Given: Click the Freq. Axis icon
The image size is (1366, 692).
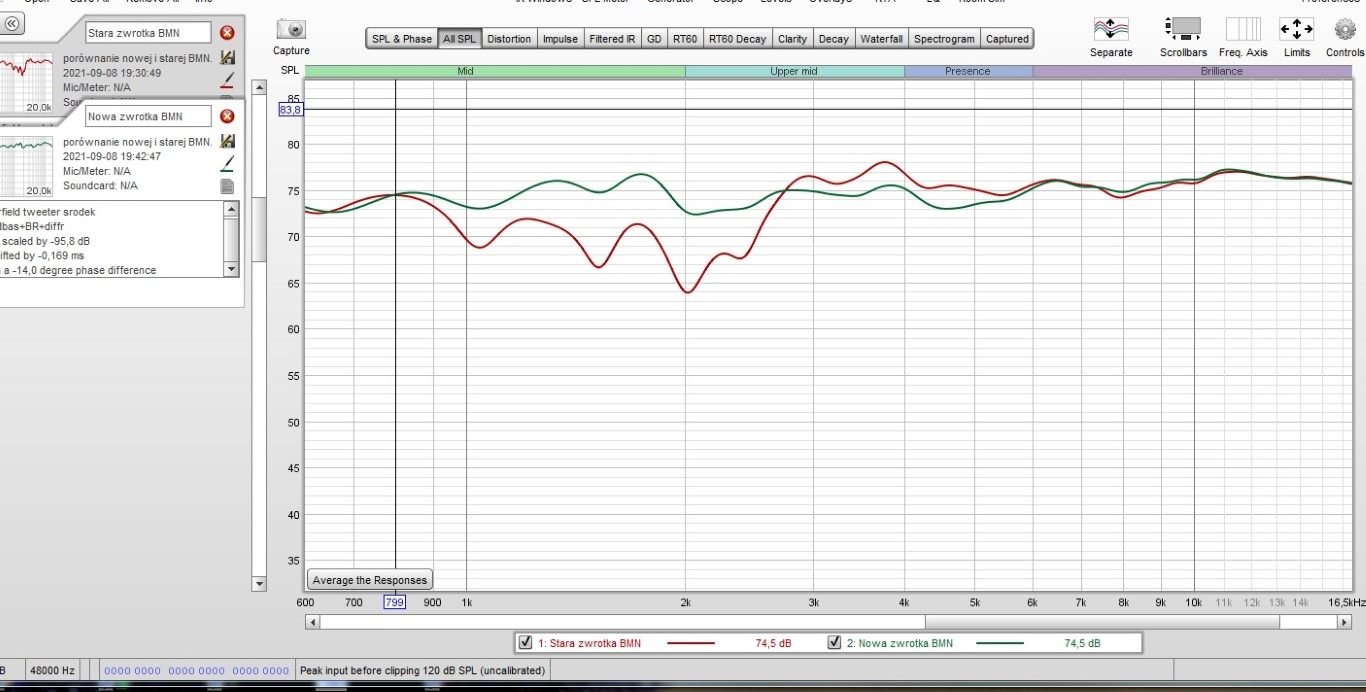Looking at the screenshot, I should click(x=1243, y=29).
